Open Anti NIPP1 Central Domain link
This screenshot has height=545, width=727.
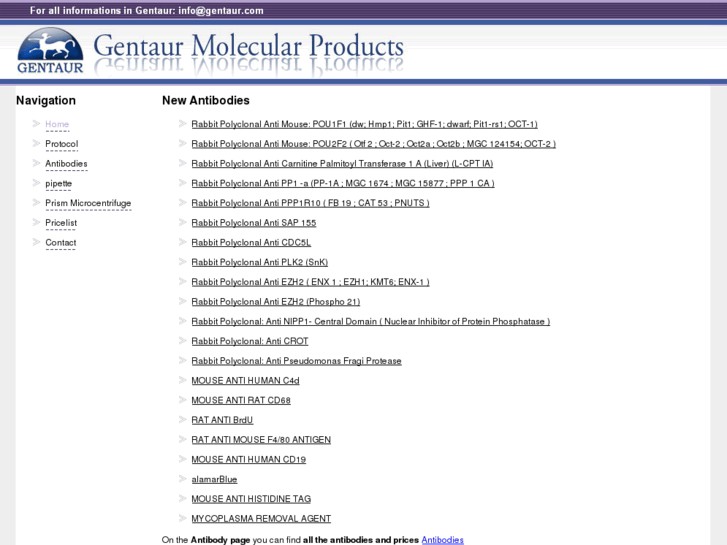(x=371, y=321)
